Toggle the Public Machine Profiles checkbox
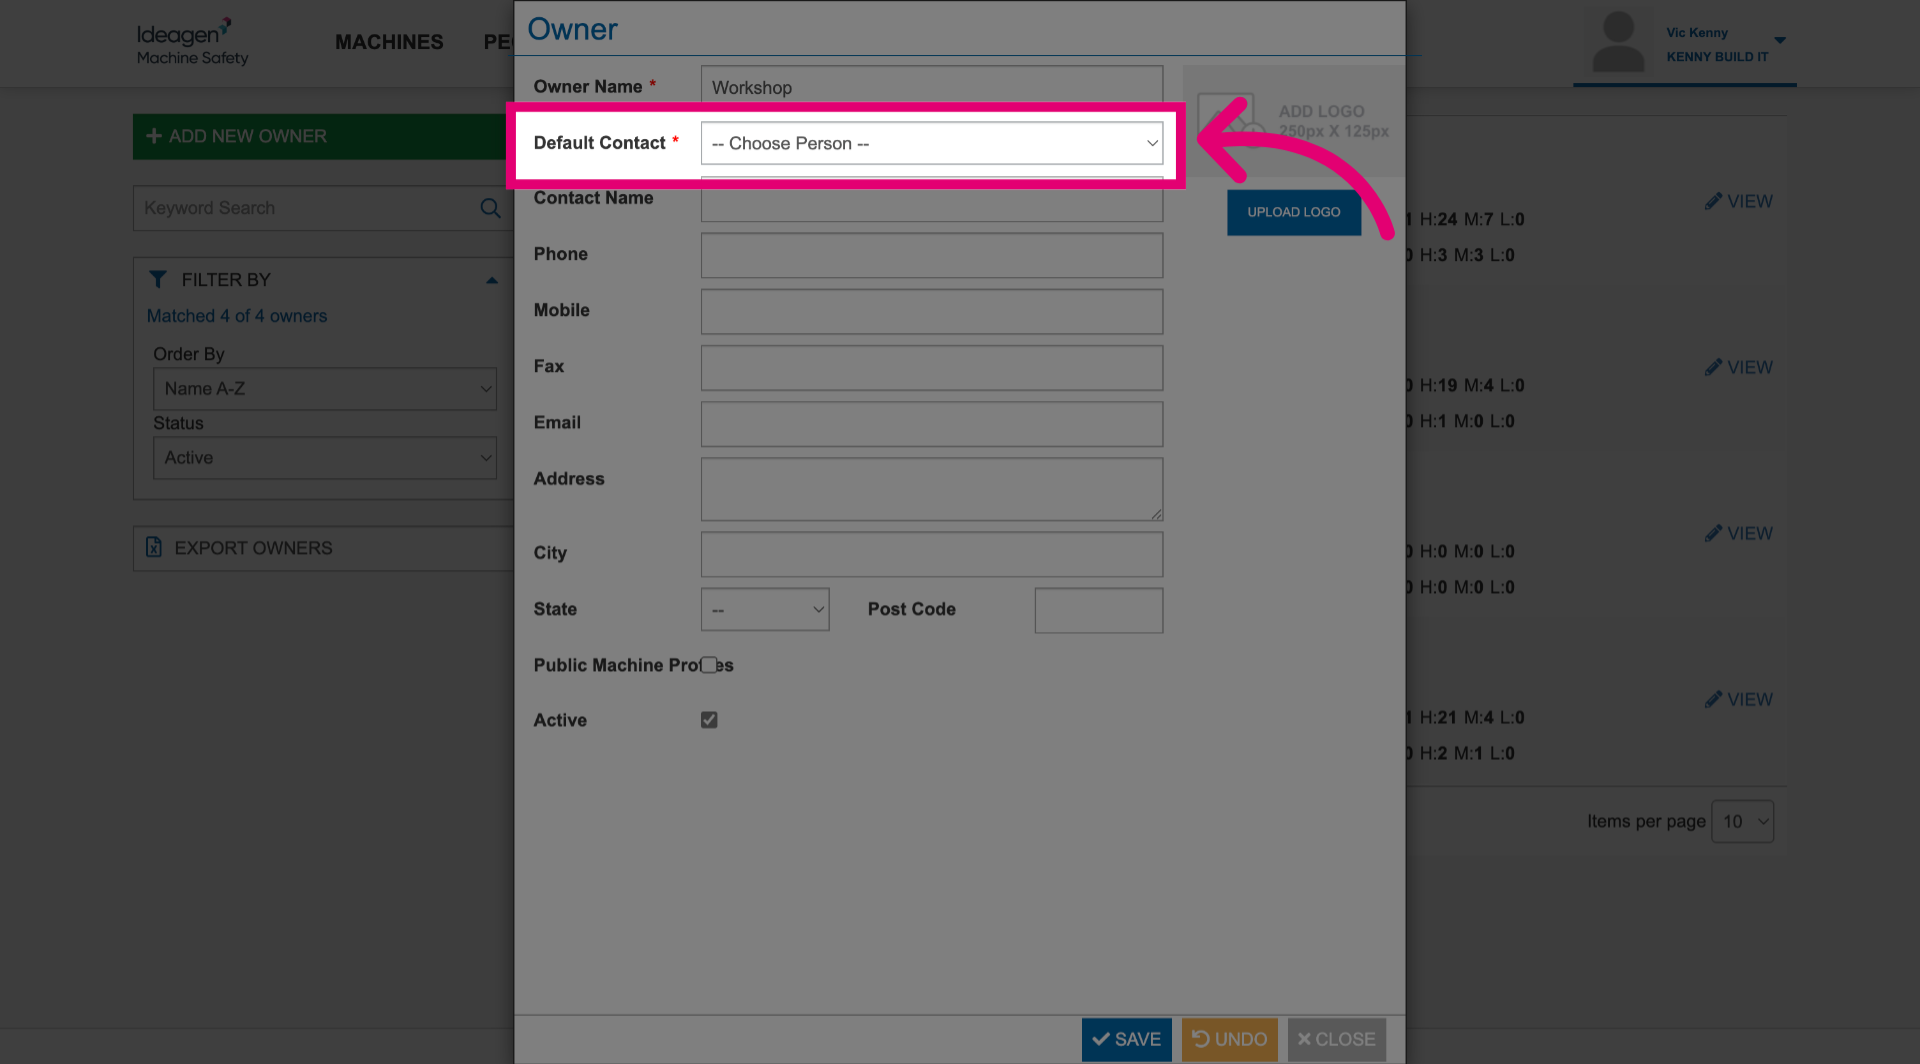This screenshot has height=1064, width=1920. point(709,665)
